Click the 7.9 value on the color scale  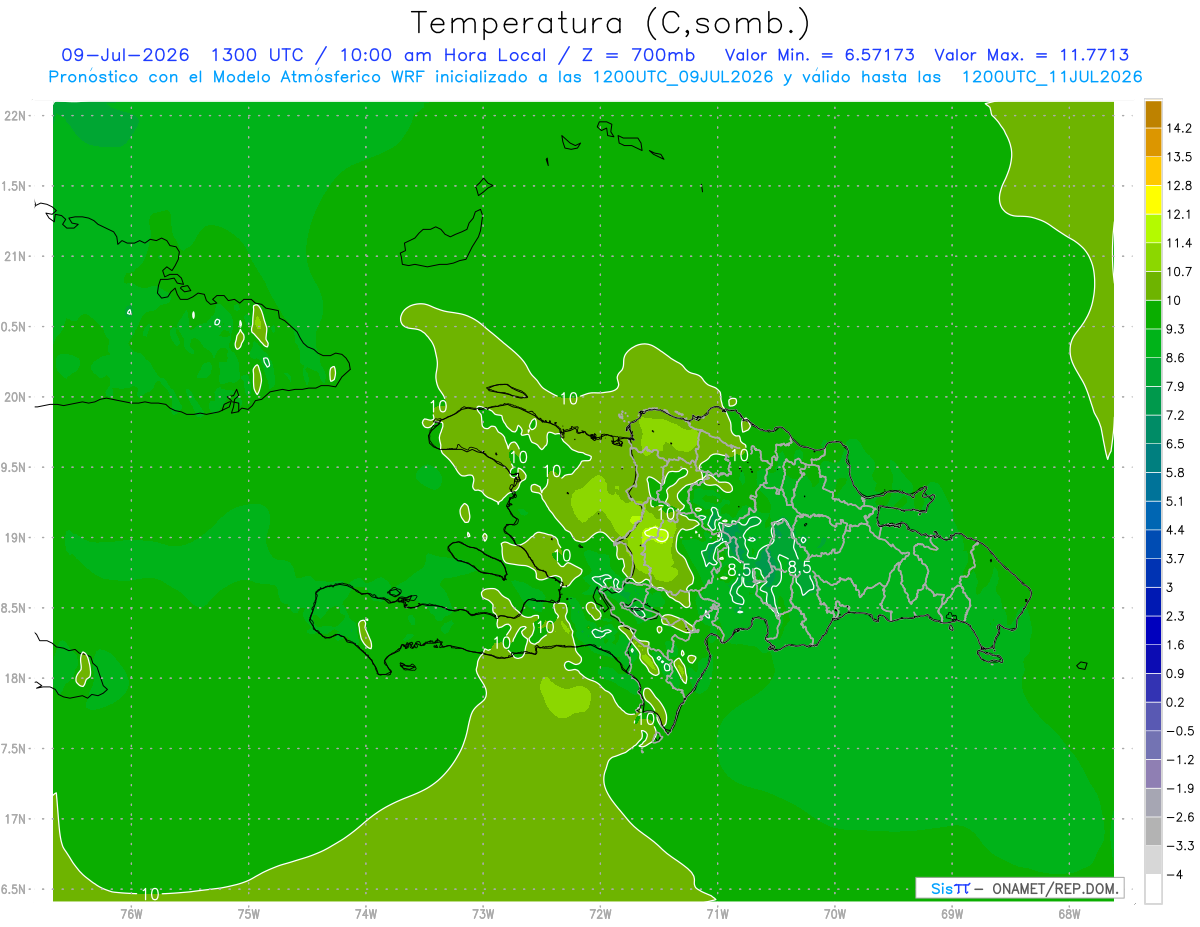[1176, 386]
